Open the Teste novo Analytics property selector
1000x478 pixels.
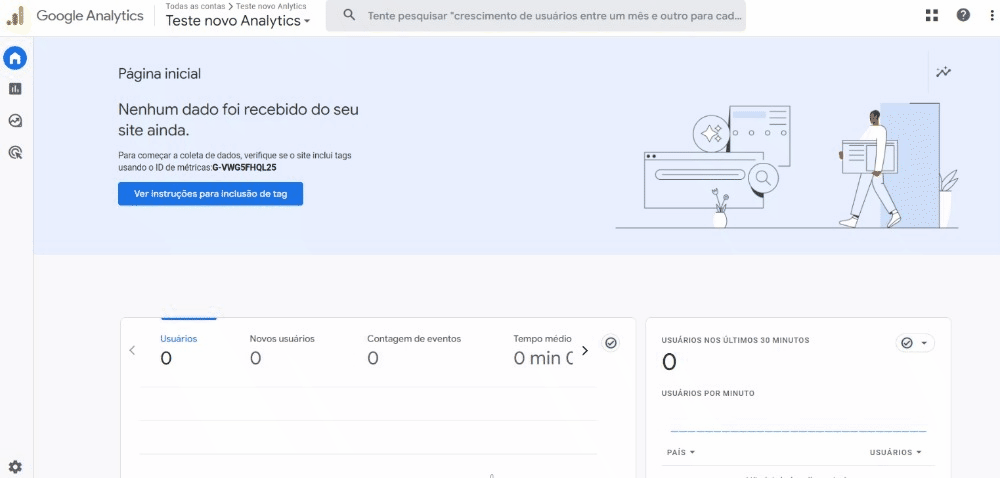238,21
